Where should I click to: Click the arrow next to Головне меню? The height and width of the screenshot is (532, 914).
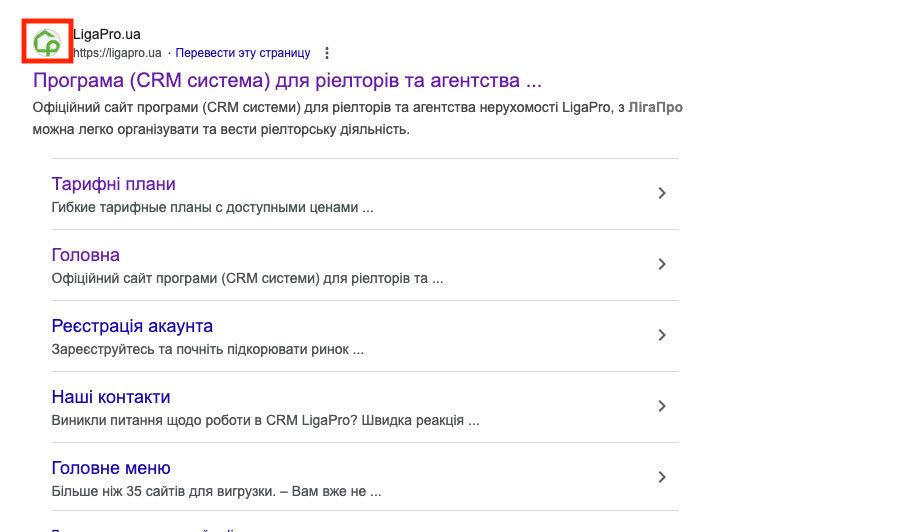pos(661,477)
